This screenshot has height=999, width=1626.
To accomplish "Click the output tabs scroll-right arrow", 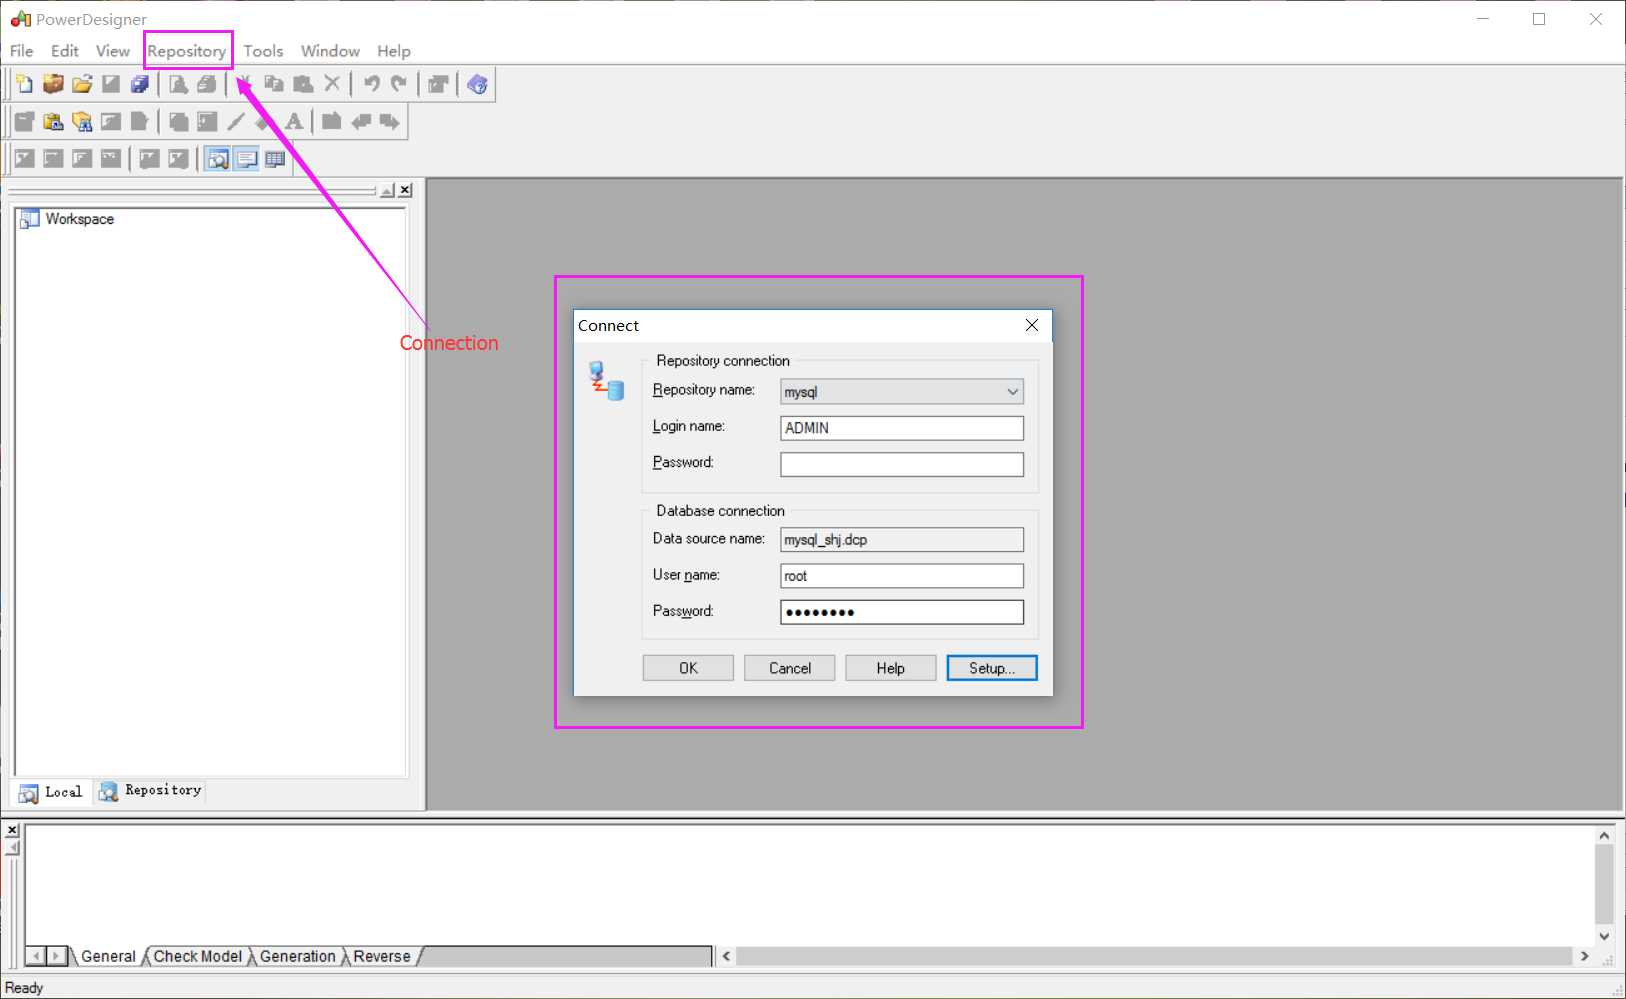I will [x=57, y=956].
